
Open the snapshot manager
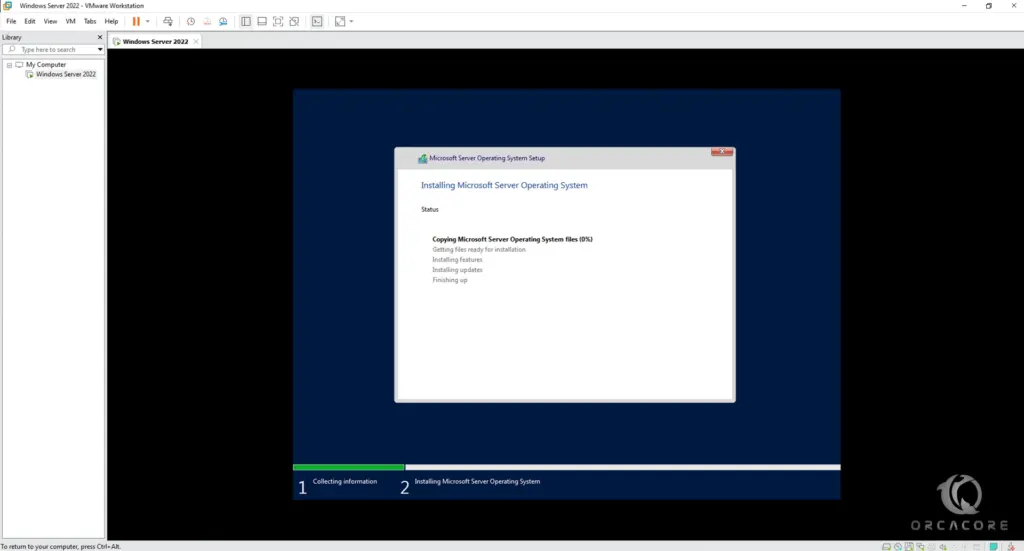(x=223, y=22)
